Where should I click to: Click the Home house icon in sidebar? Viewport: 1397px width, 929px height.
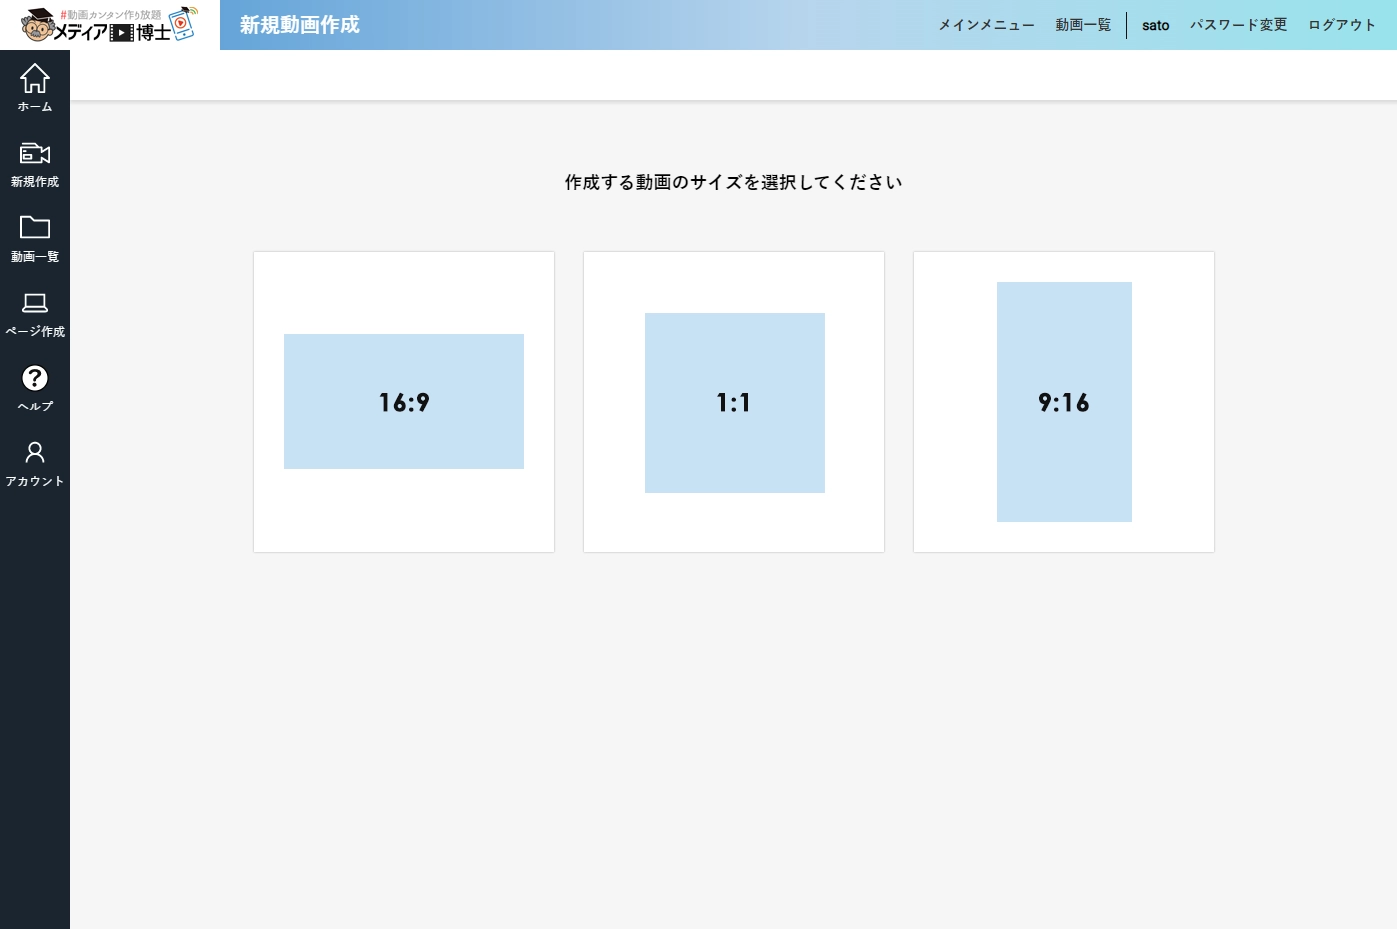pyautogui.click(x=35, y=78)
